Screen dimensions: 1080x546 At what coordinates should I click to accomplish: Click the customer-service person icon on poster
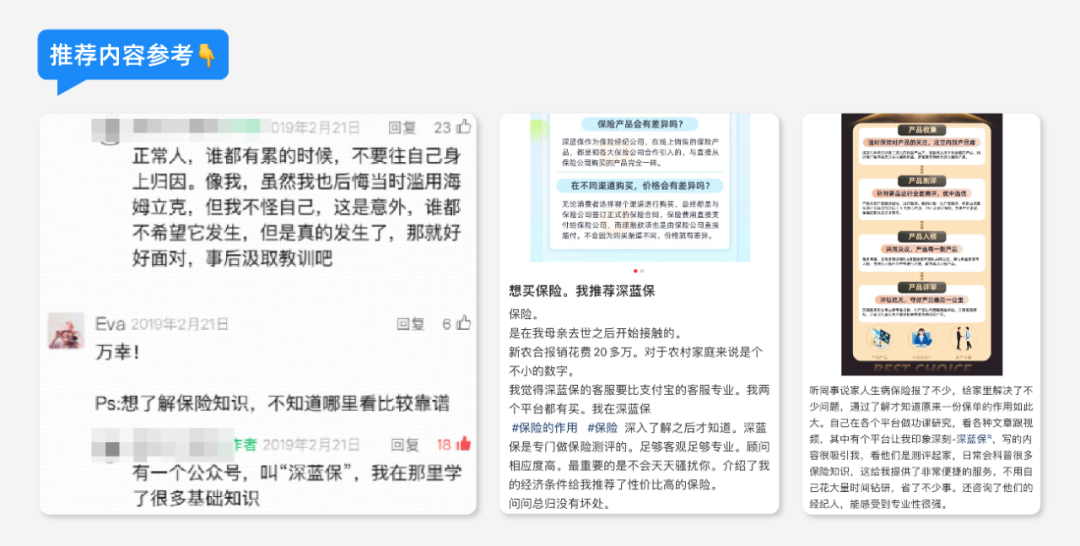(921, 338)
